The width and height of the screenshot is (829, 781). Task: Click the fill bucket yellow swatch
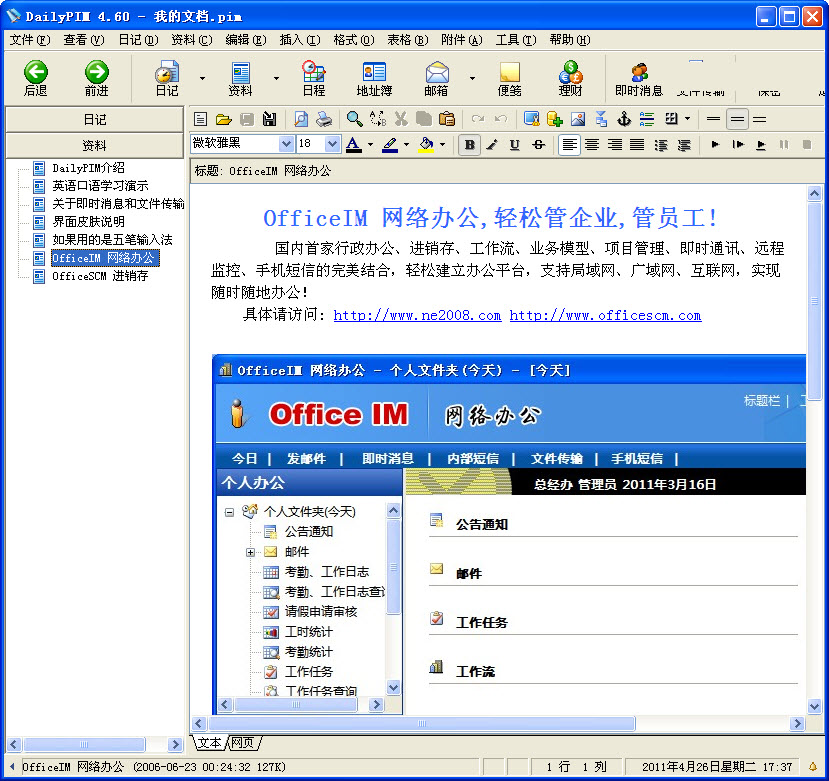click(426, 145)
